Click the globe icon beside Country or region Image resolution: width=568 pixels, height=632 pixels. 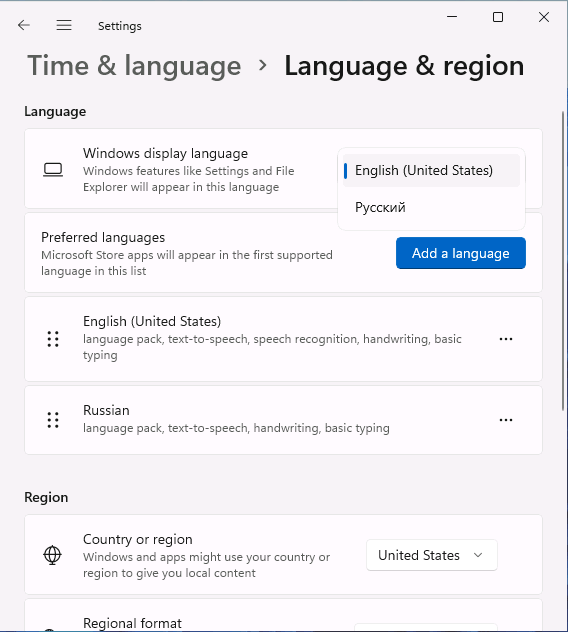(x=52, y=555)
